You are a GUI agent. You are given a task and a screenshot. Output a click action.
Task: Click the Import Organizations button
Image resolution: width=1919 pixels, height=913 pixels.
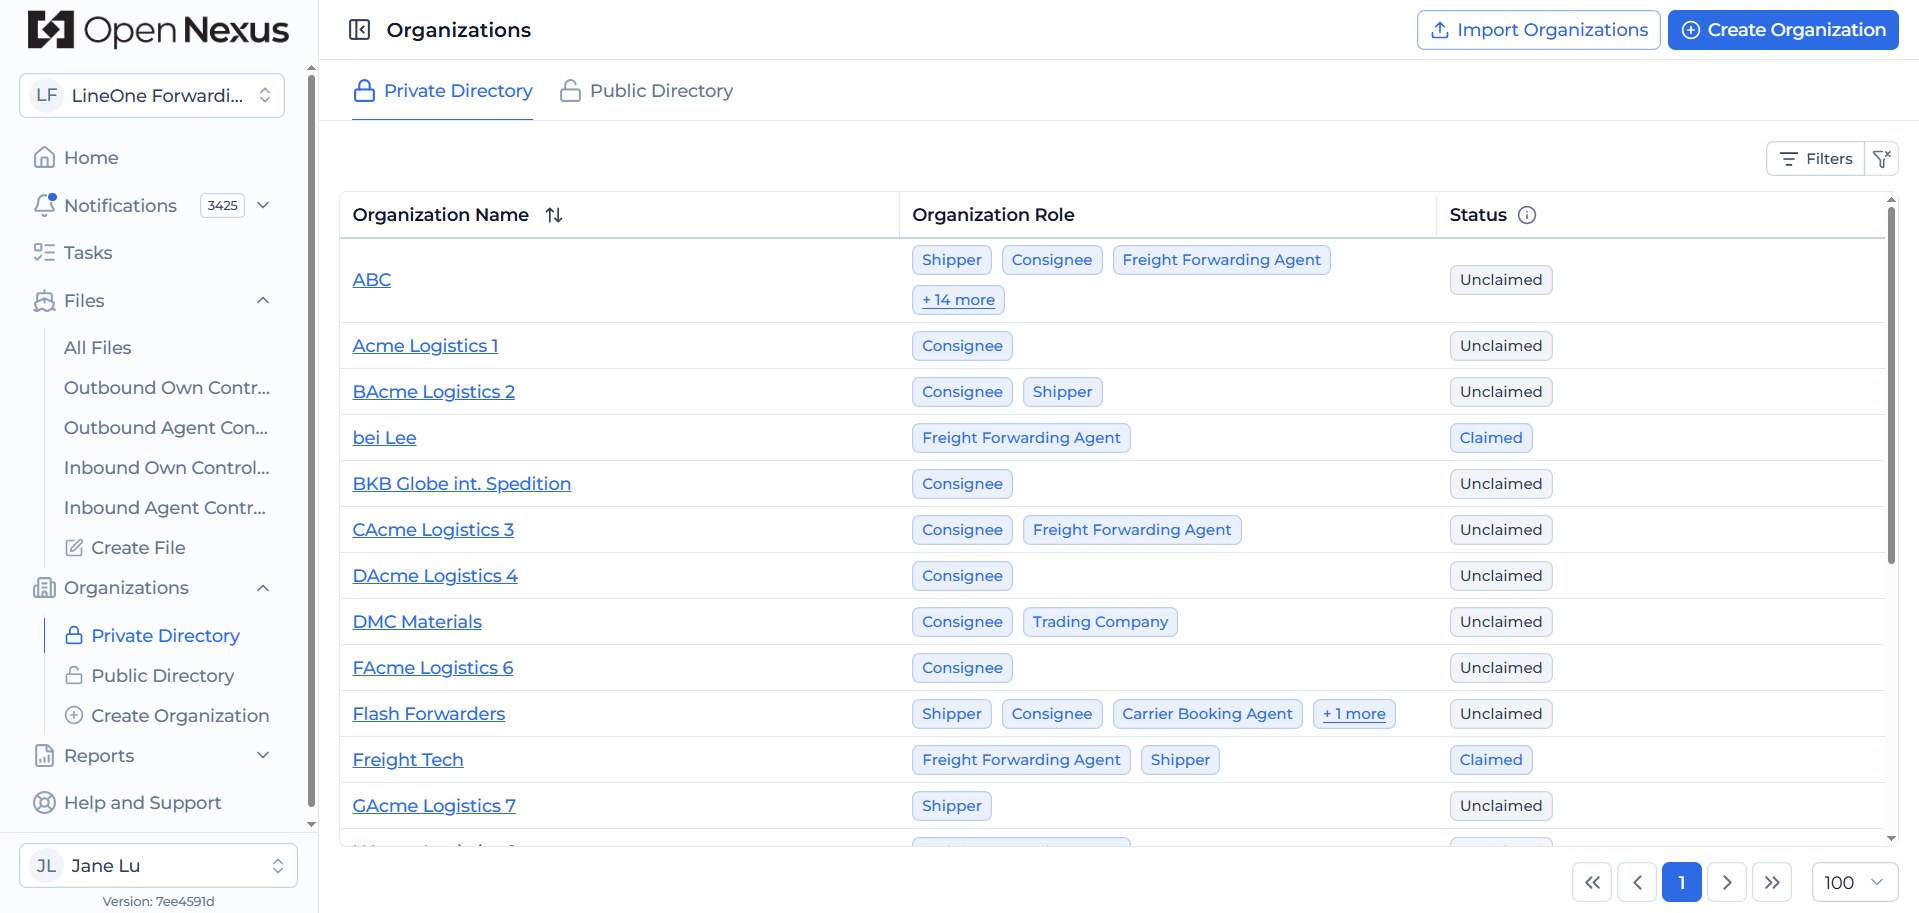[1538, 30]
